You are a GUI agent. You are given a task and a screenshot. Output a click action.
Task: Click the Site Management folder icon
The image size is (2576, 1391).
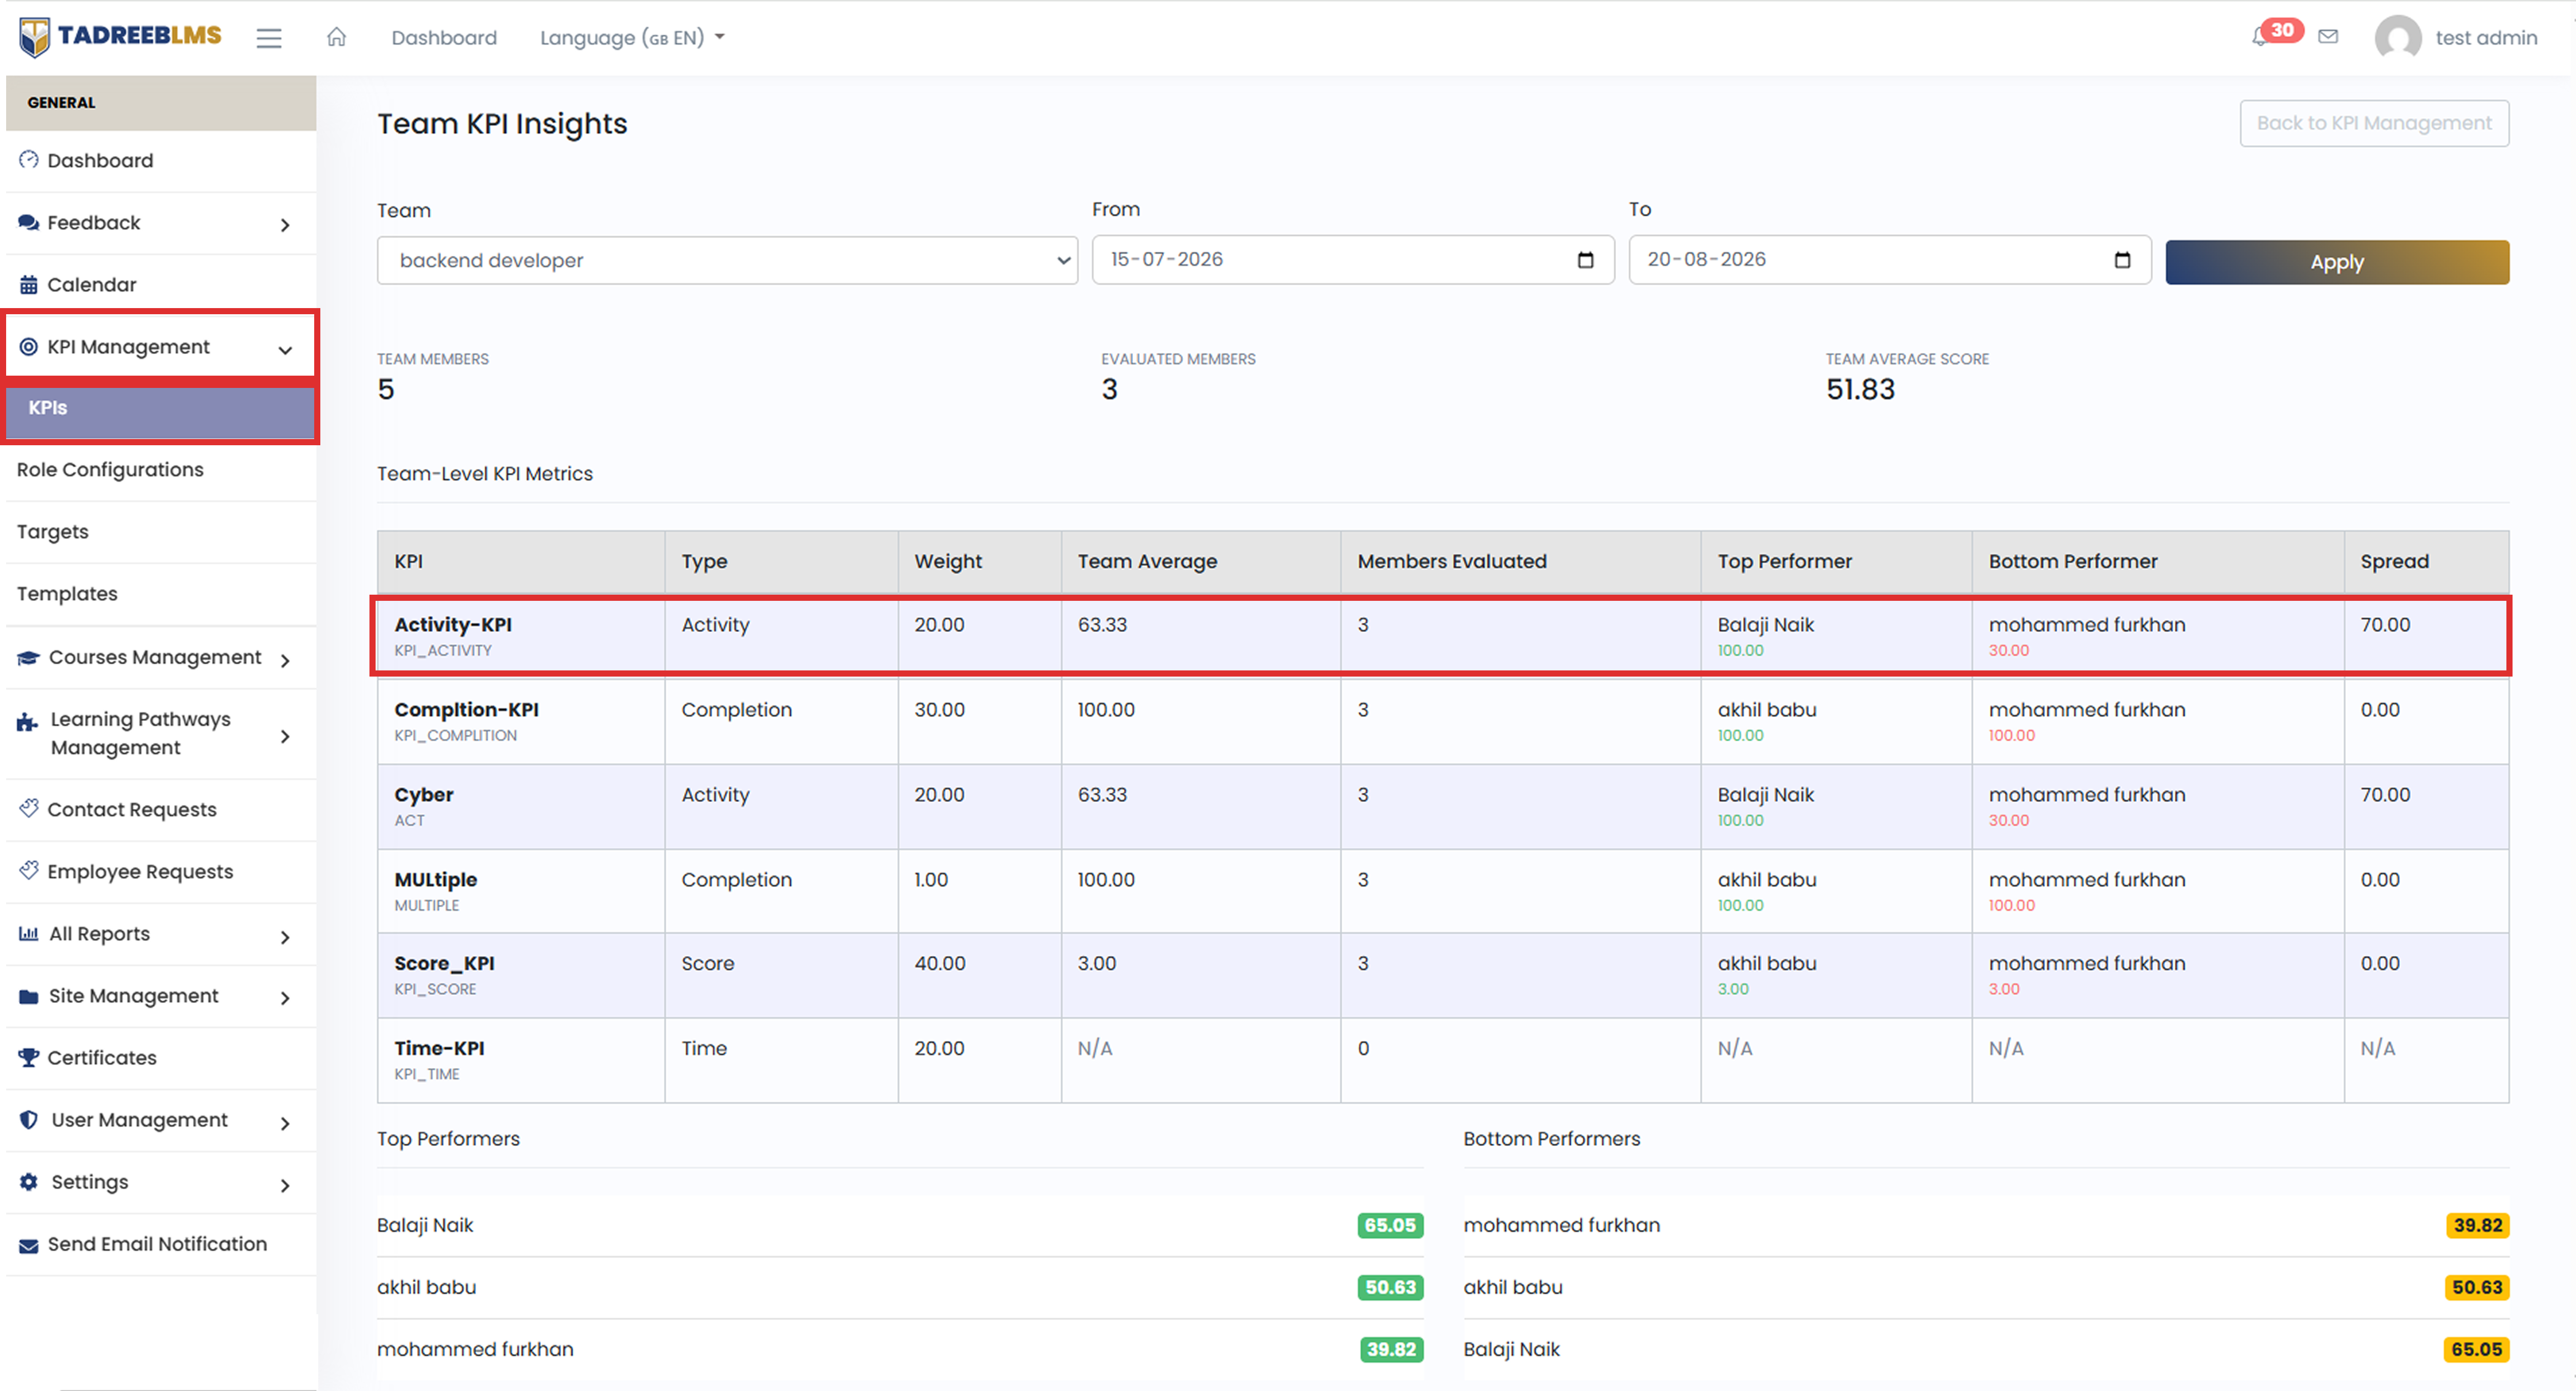[x=28, y=996]
